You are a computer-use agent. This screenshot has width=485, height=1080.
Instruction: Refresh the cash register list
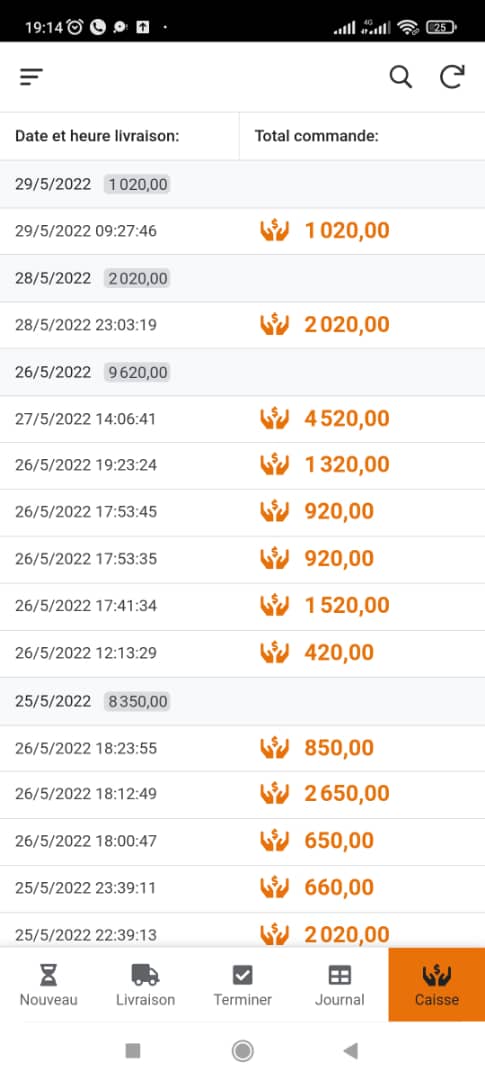[452, 76]
